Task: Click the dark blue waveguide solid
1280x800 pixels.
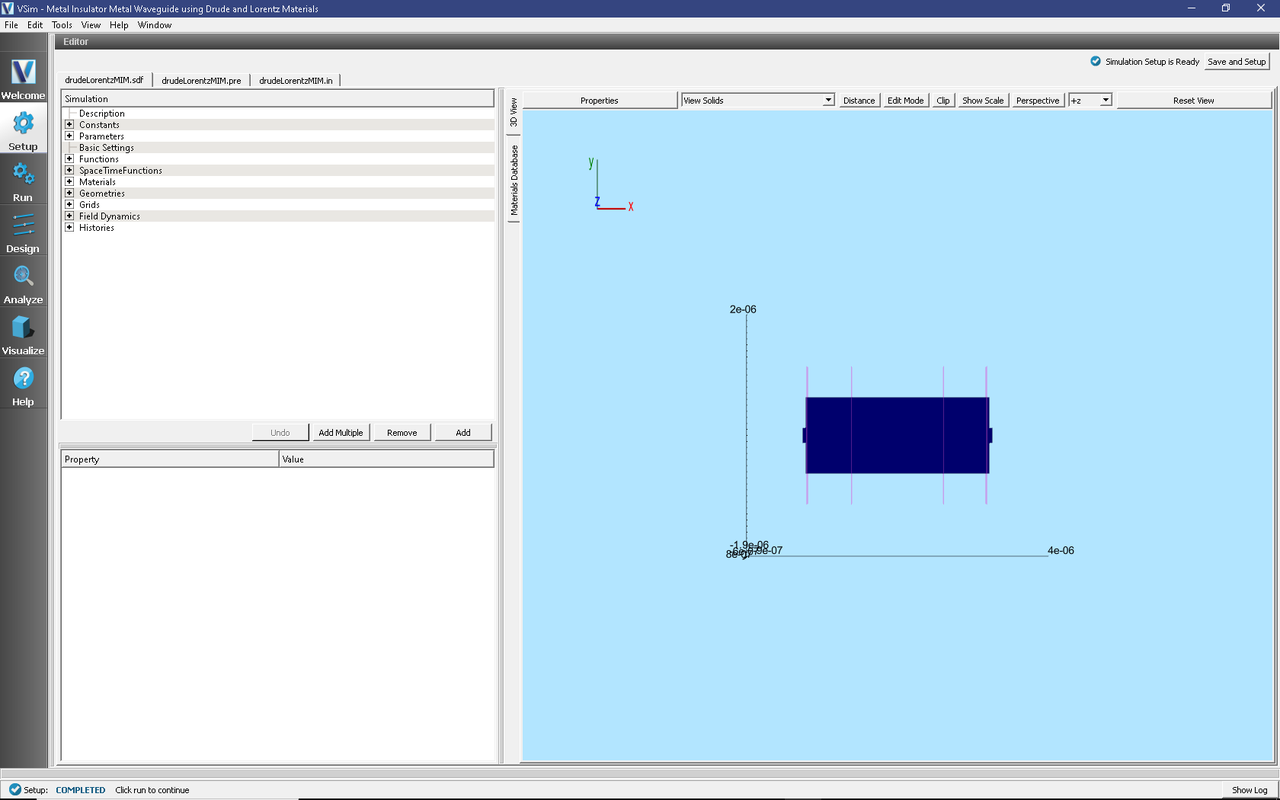Action: pyautogui.click(x=897, y=435)
